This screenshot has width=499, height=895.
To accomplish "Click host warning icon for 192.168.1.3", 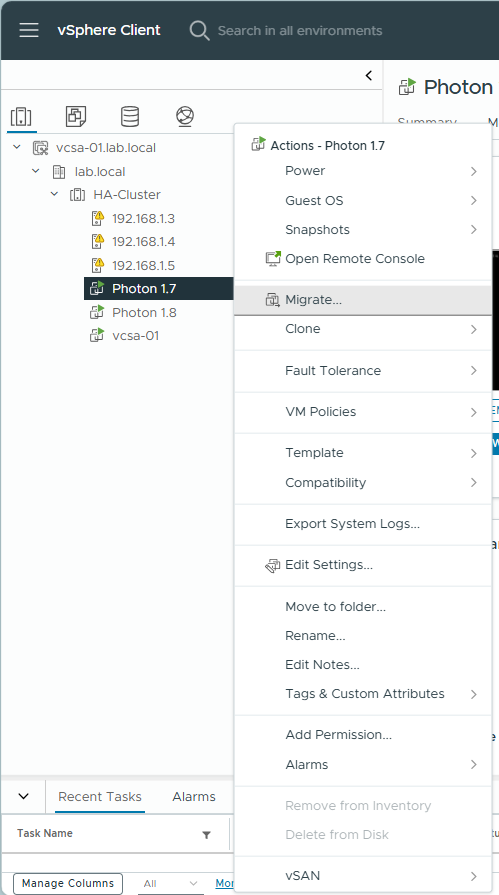I will tap(98, 218).
